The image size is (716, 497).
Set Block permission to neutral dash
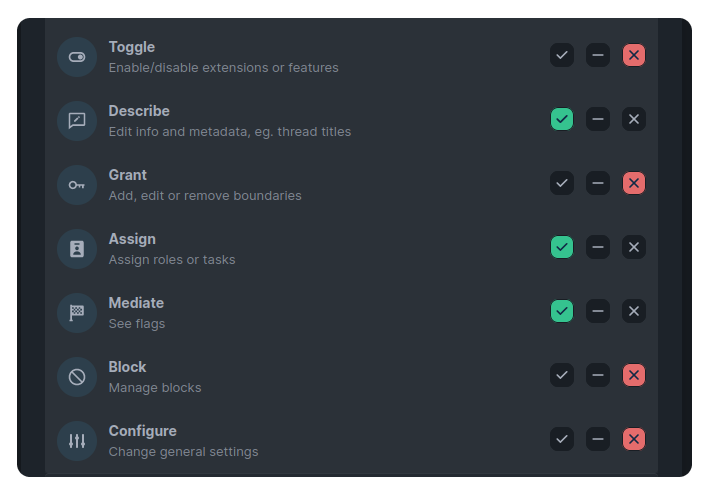click(x=598, y=375)
